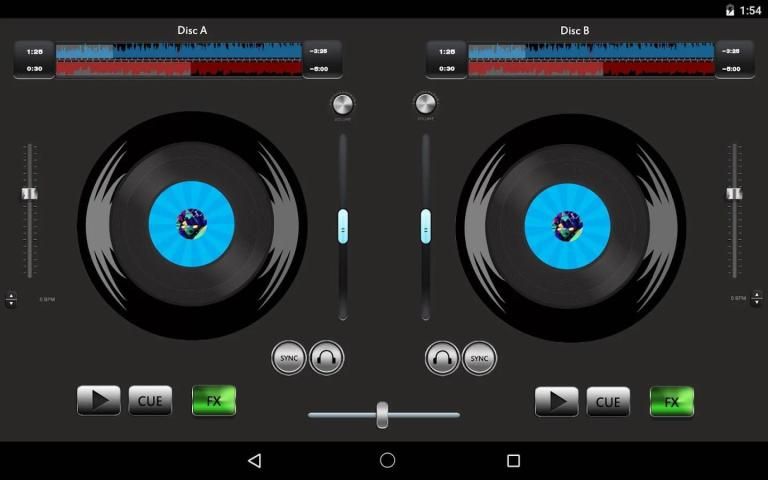Click the BPM stepper arrows beside Disc B
Viewport: 768px width, 480px height.
click(756, 299)
